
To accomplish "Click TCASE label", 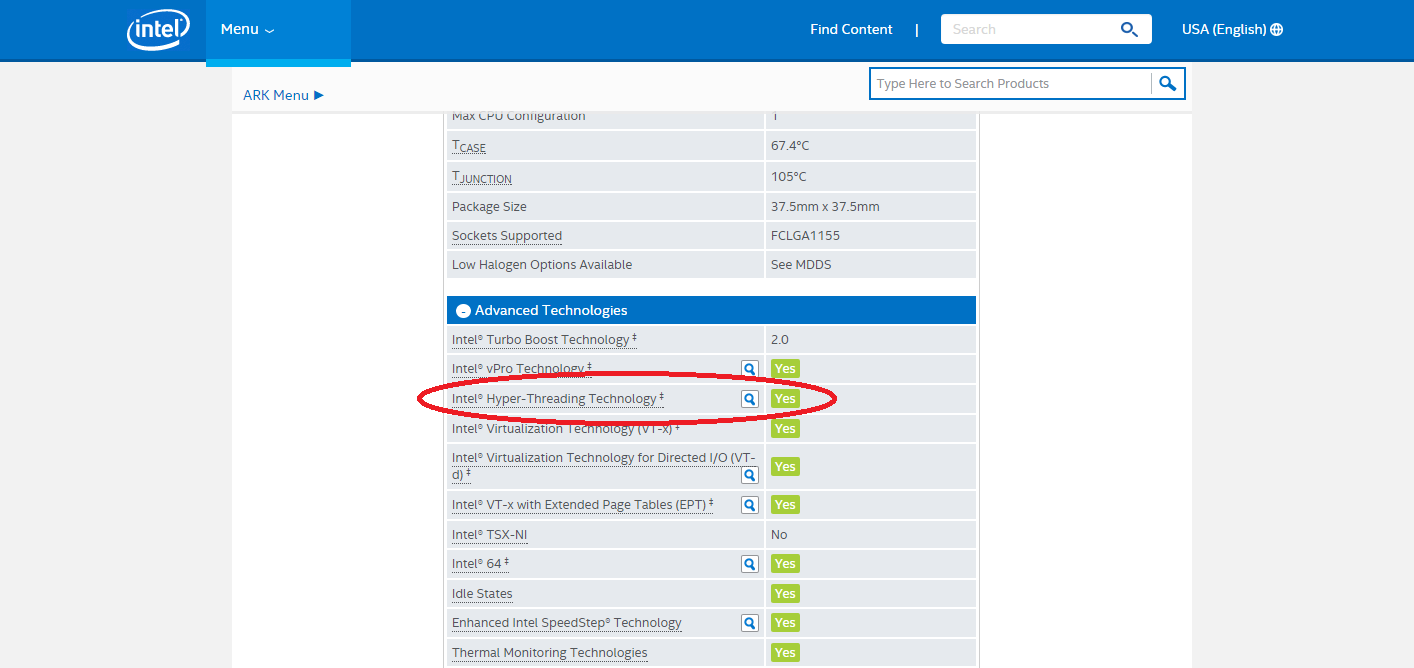I will click(x=469, y=146).
